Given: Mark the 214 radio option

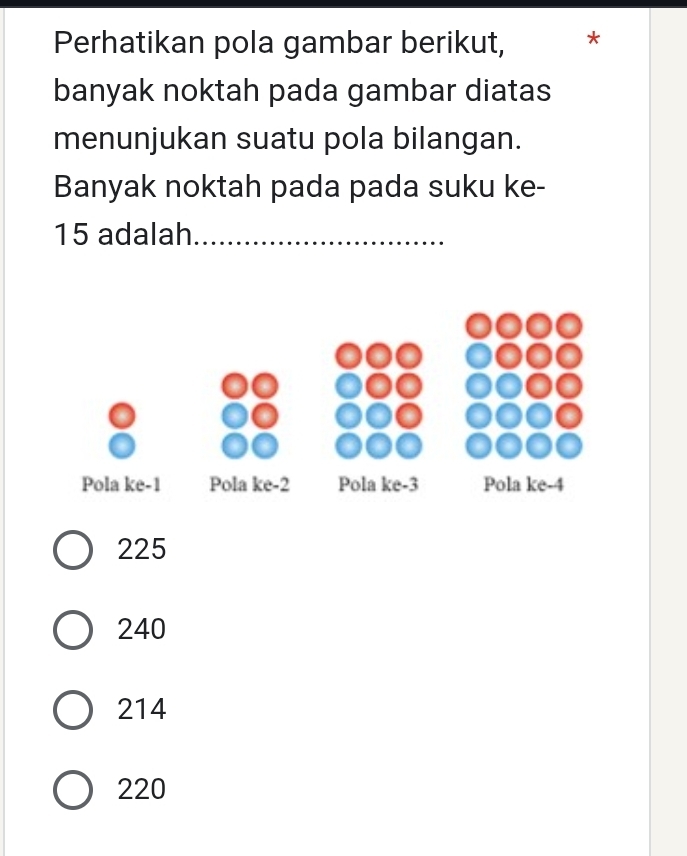Looking at the screenshot, I should click(73, 710).
